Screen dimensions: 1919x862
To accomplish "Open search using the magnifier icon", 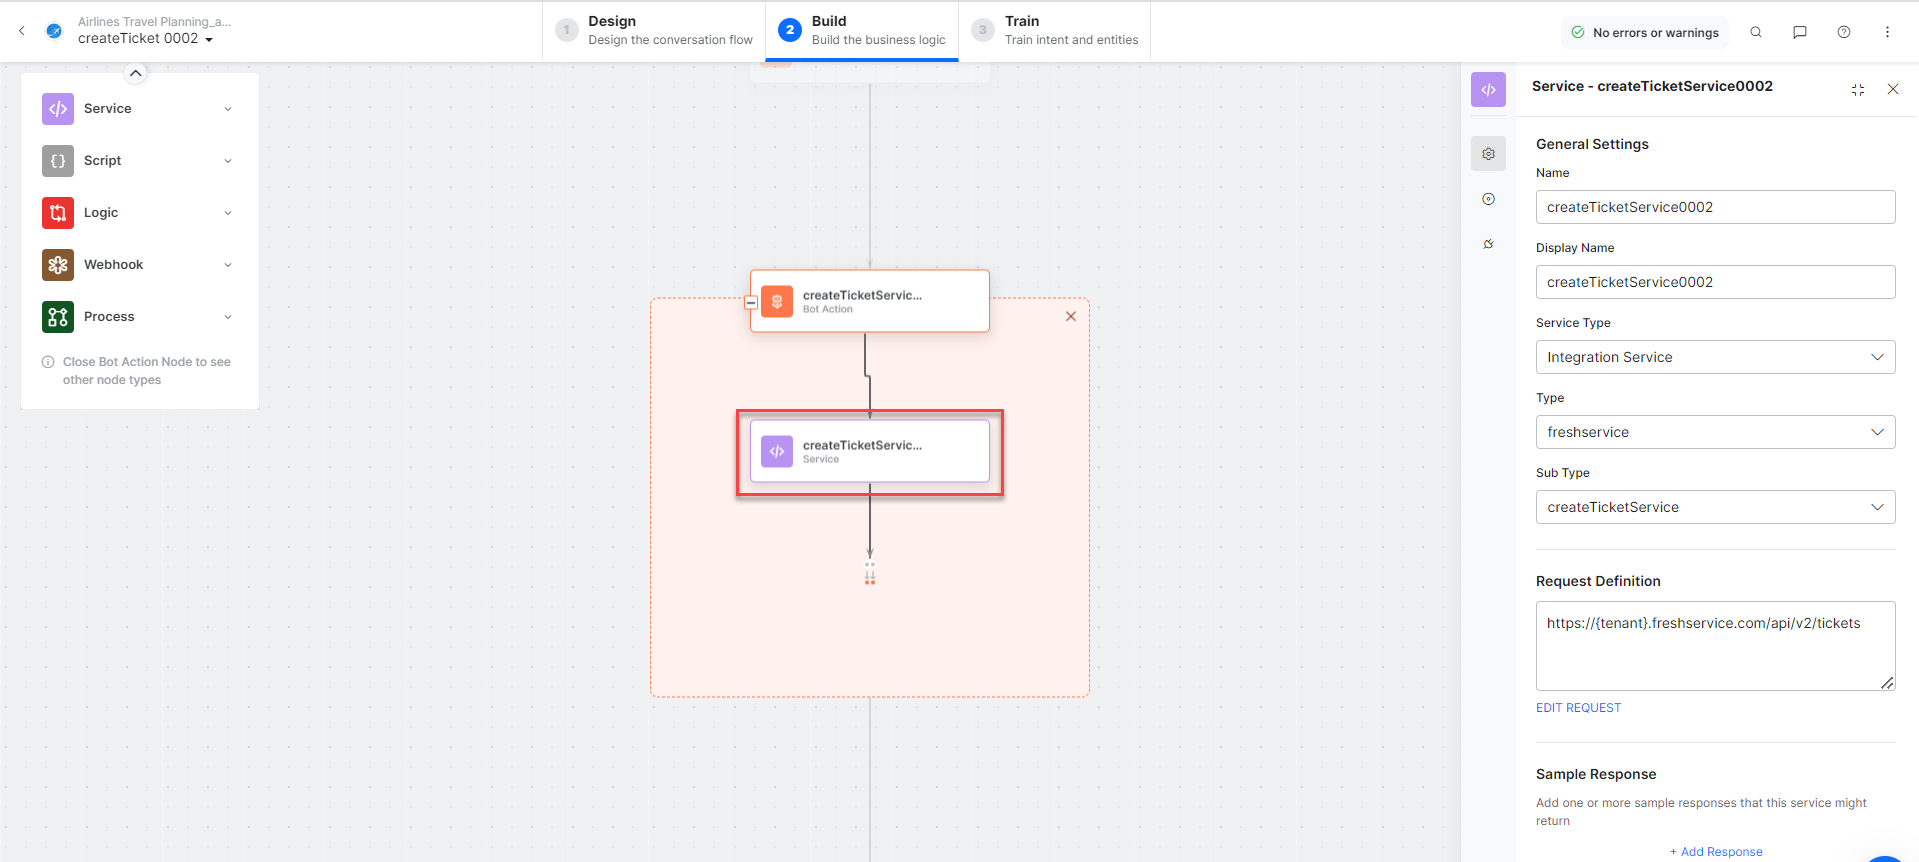I will click(x=1755, y=32).
